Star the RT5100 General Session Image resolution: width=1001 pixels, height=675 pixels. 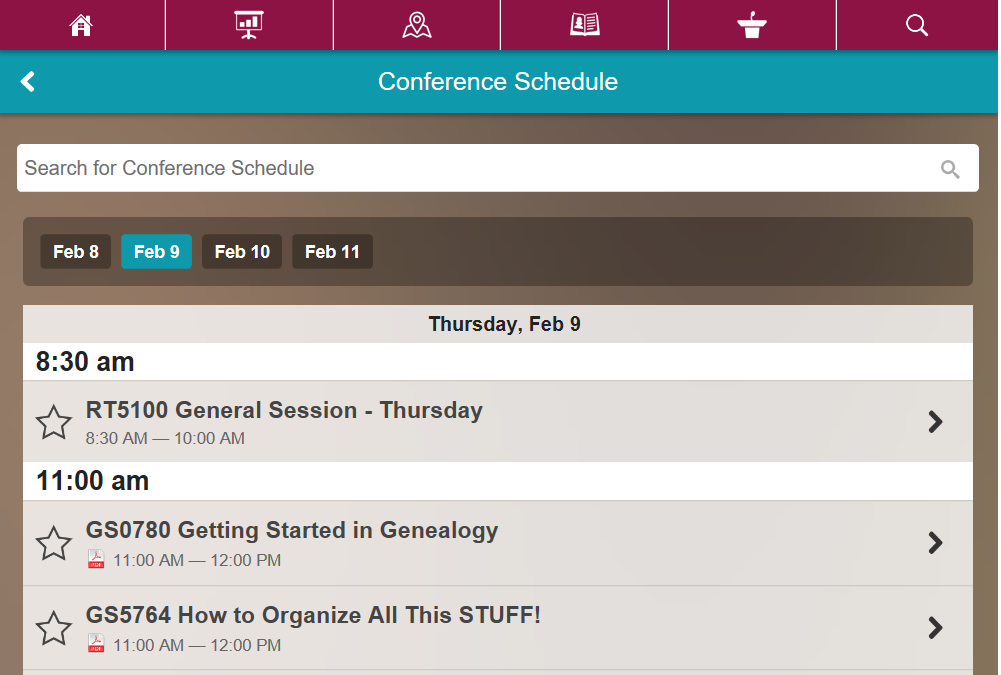(x=54, y=422)
